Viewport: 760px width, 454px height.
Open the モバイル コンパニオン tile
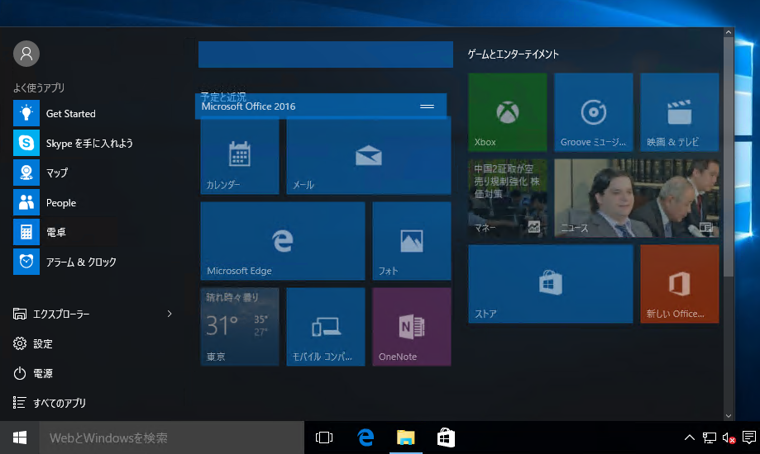tap(326, 327)
